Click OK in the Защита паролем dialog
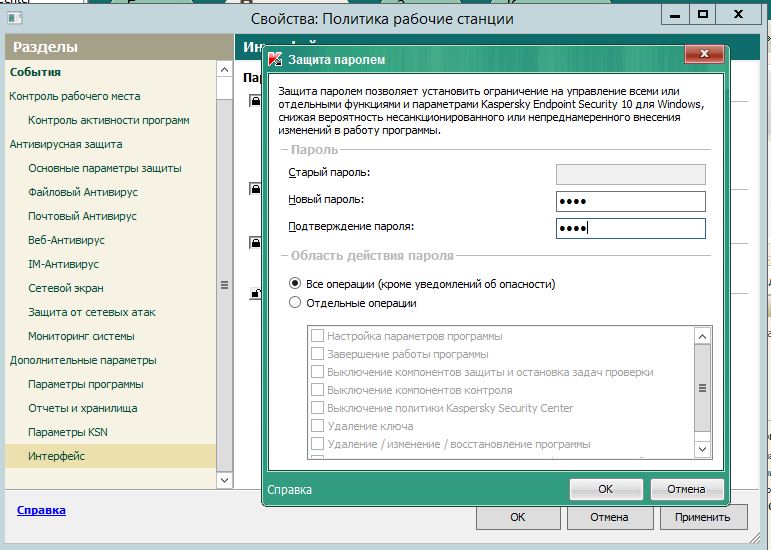 pos(606,489)
